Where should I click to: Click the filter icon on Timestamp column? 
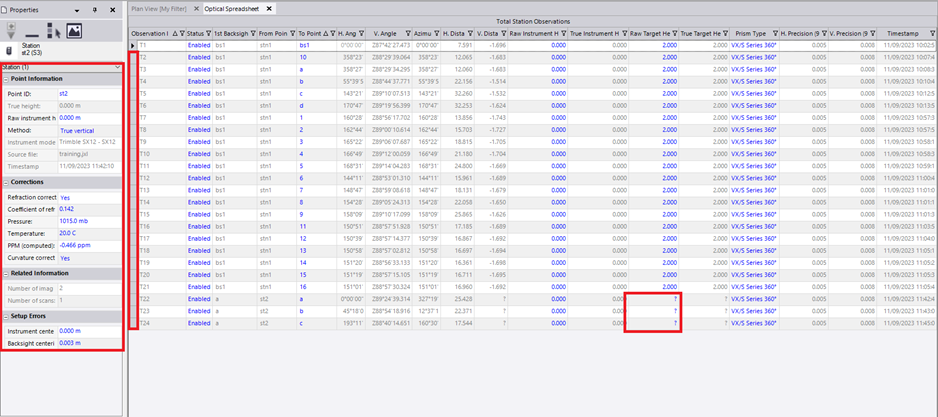[932, 33]
